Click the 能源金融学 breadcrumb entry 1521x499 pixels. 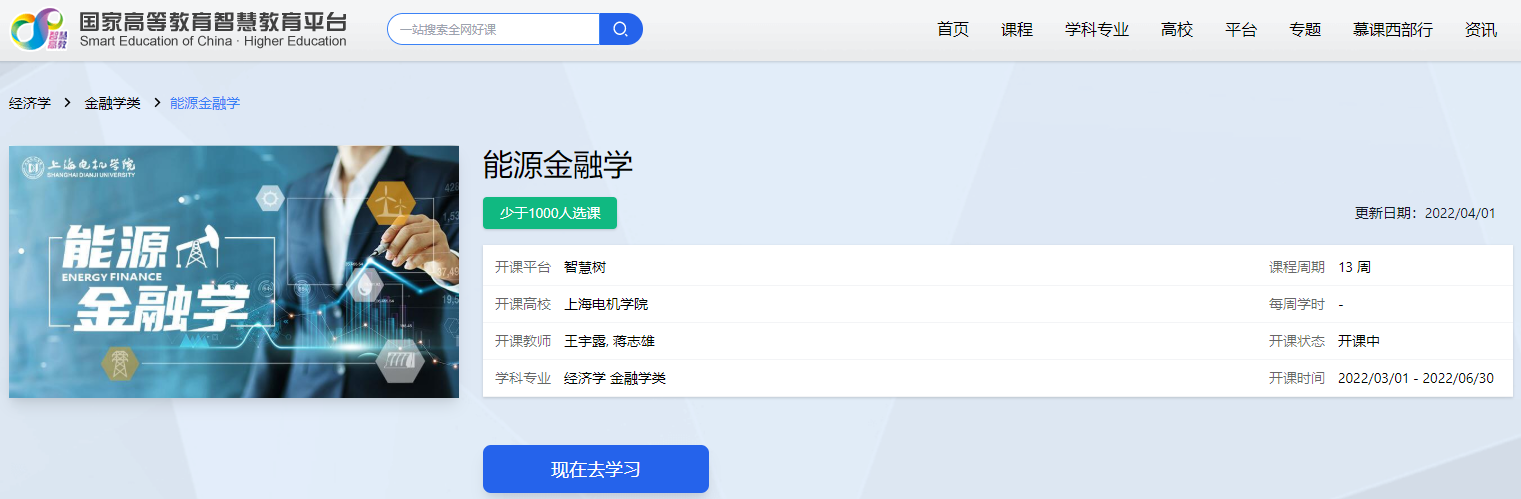(x=205, y=103)
